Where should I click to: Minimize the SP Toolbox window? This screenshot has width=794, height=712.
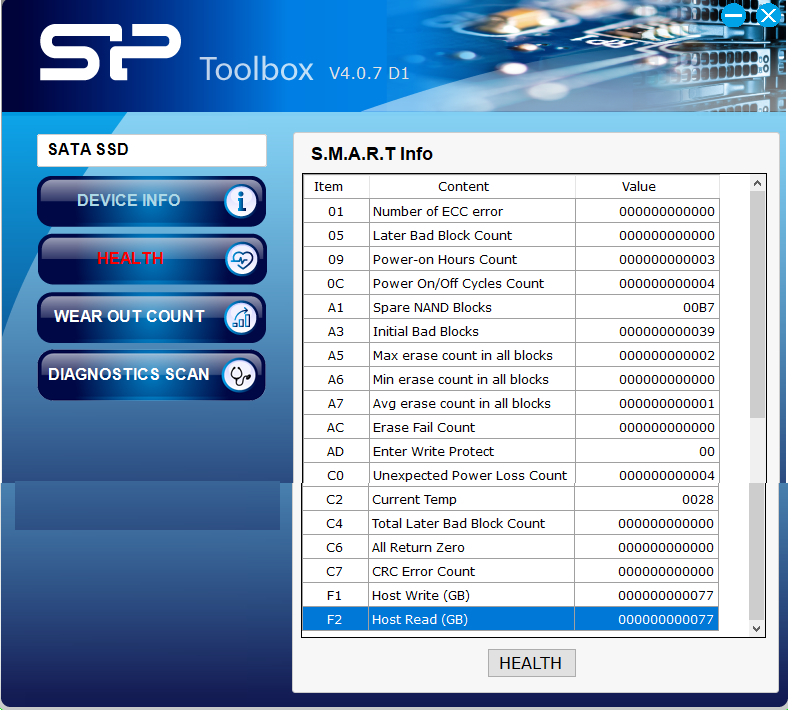(733, 16)
